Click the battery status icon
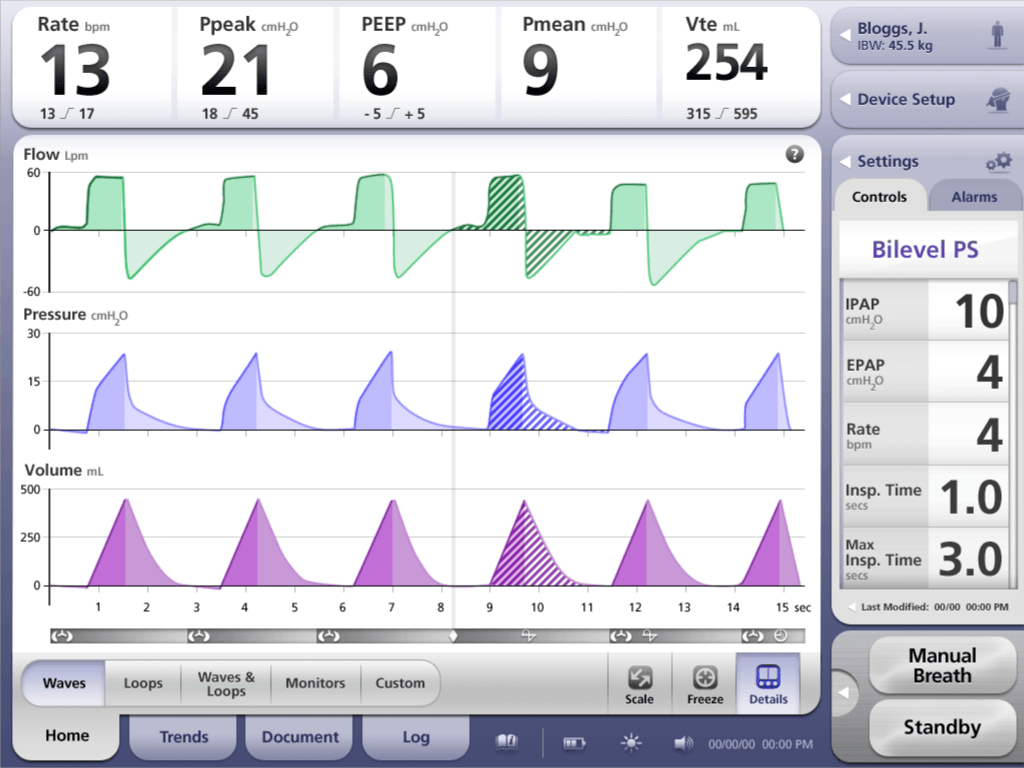The height and width of the screenshot is (768, 1024). pyautogui.click(x=575, y=743)
